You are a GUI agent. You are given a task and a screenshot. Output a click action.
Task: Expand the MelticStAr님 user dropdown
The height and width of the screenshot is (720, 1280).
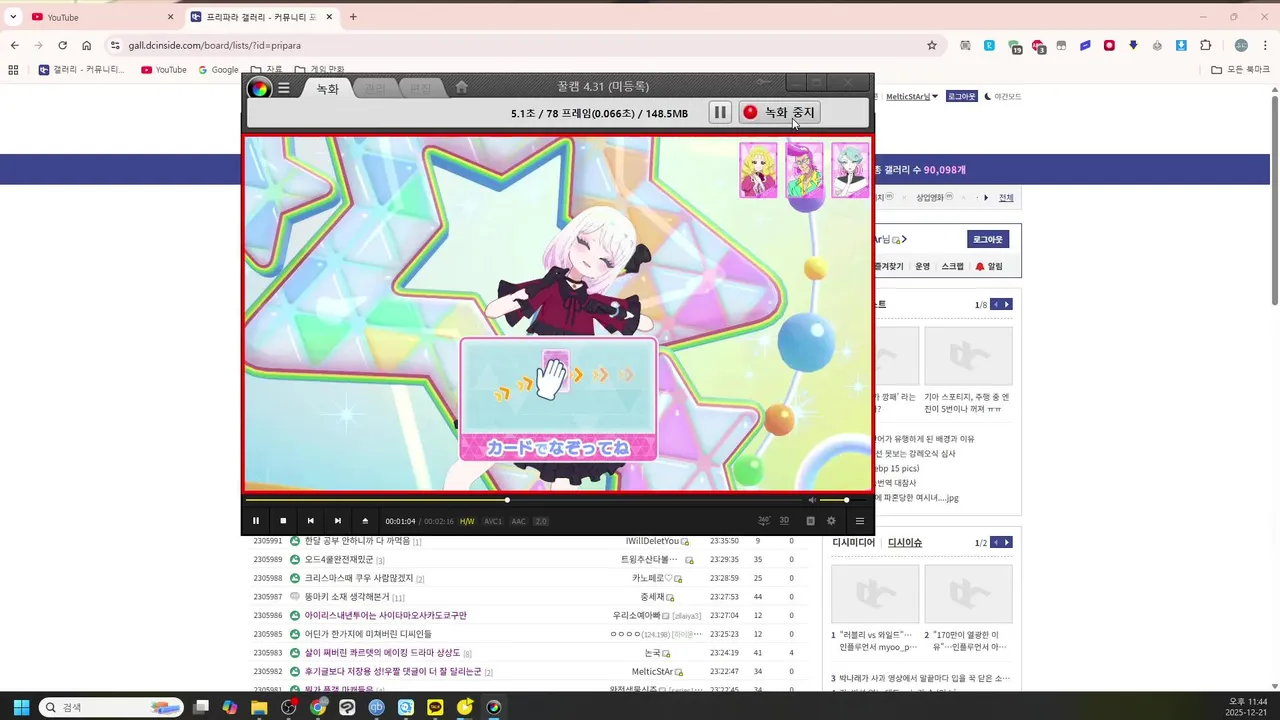tap(912, 96)
